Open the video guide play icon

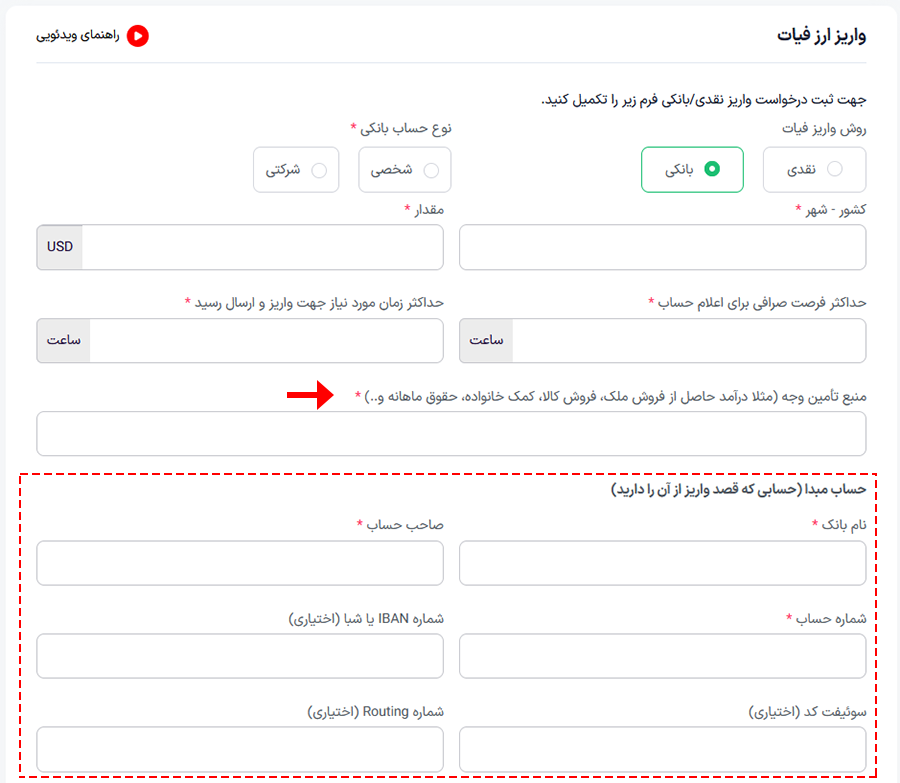138,36
